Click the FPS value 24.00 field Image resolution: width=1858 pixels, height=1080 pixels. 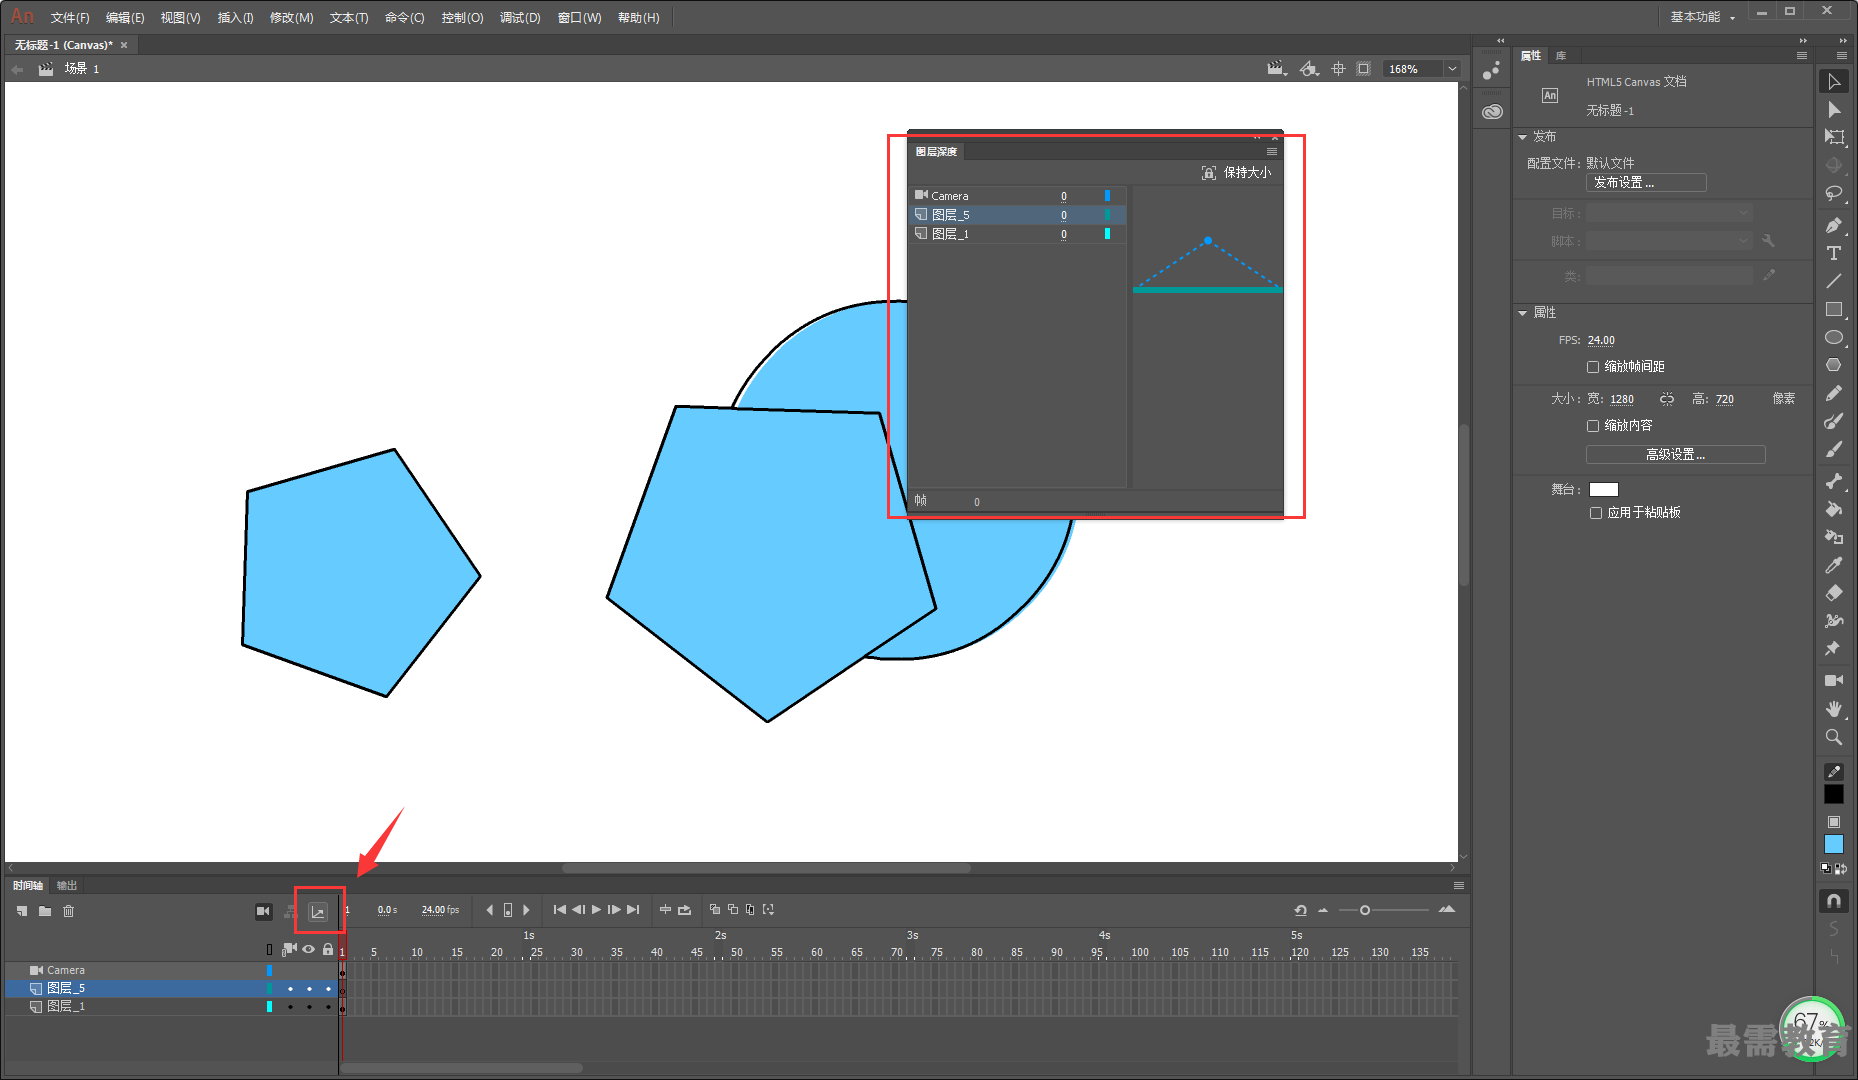[x=1601, y=341]
